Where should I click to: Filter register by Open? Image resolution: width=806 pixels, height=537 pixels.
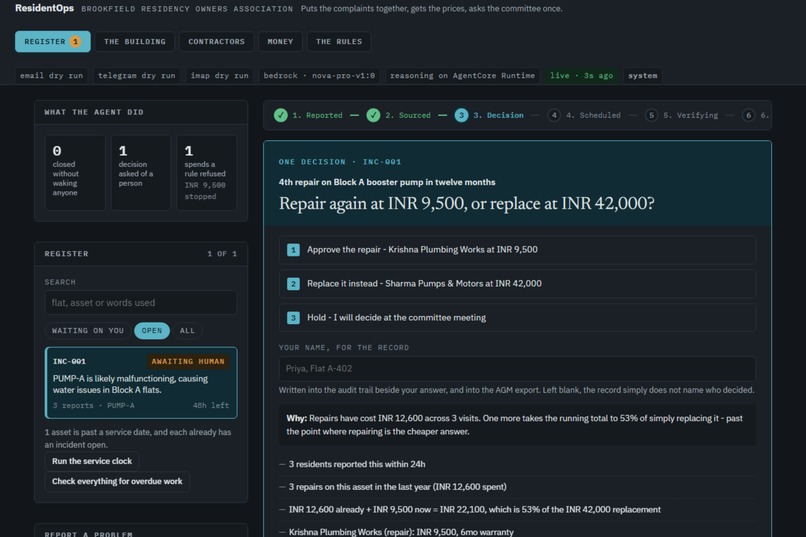(152, 330)
